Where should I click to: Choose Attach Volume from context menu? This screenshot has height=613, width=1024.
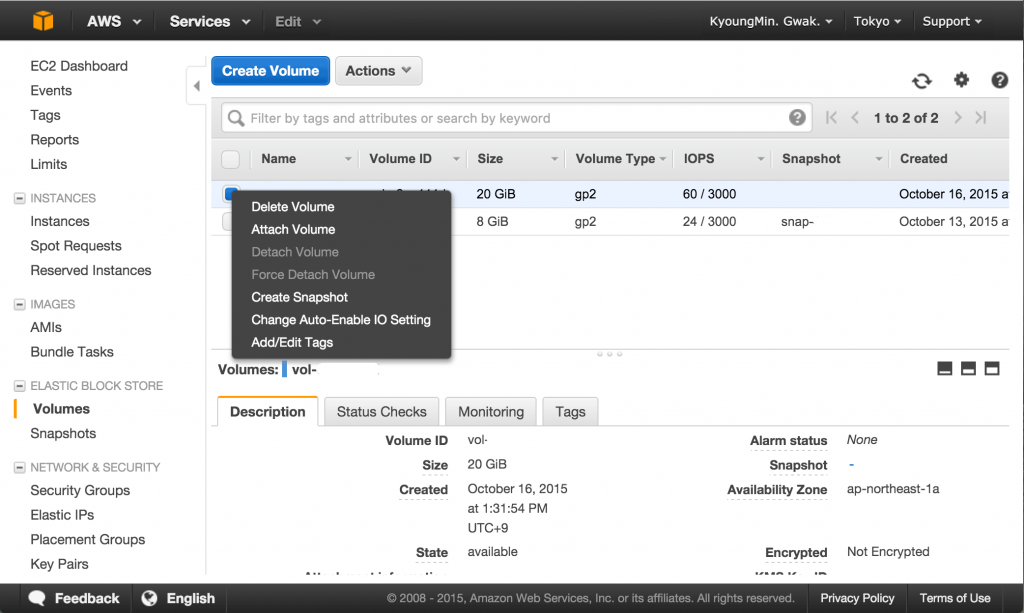293,230
